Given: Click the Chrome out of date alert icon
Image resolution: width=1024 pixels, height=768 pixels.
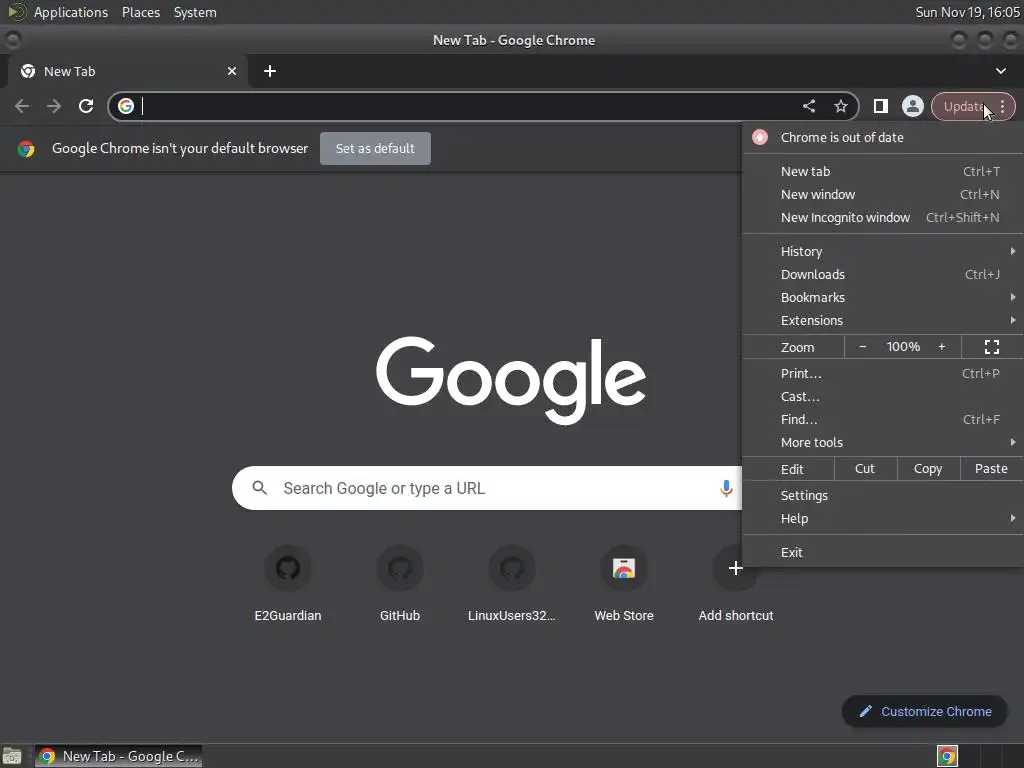Looking at the screenshot, I should tap(760, 137).
